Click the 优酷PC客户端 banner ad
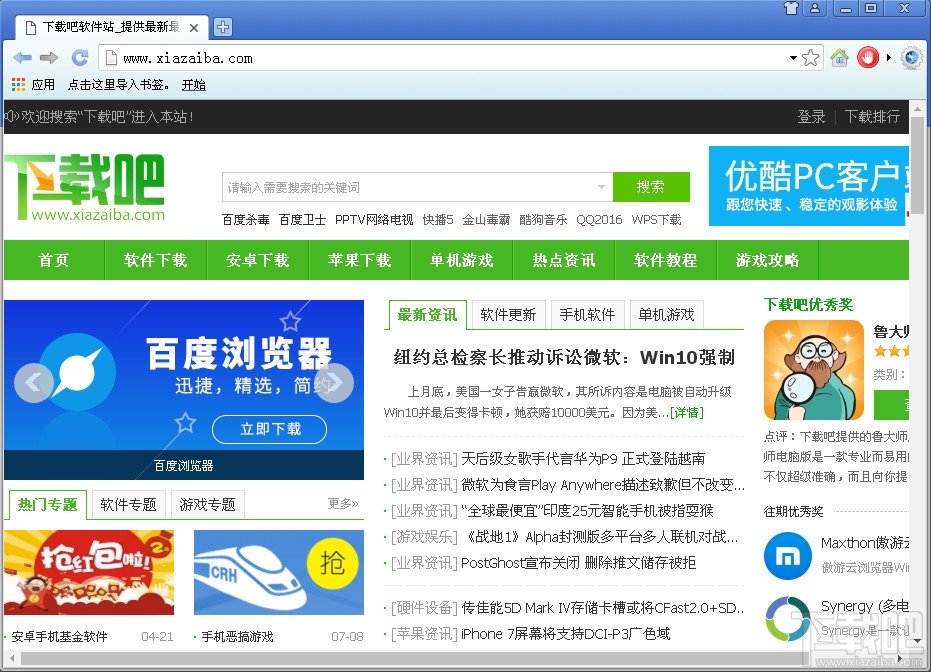This screenshot has width=931, height=672. [x=809, y=186]
